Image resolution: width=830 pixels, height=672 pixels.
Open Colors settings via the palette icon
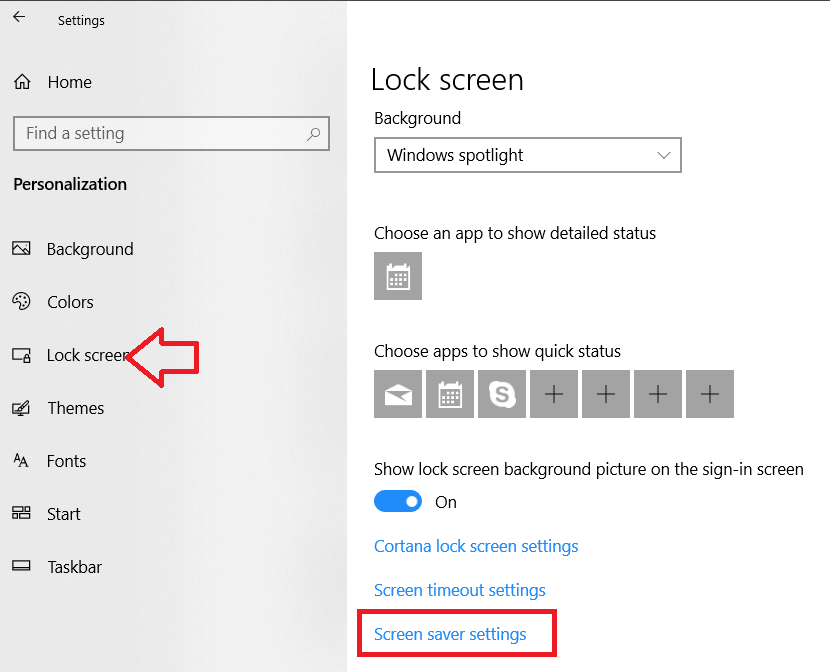click(x=22, y=301)
